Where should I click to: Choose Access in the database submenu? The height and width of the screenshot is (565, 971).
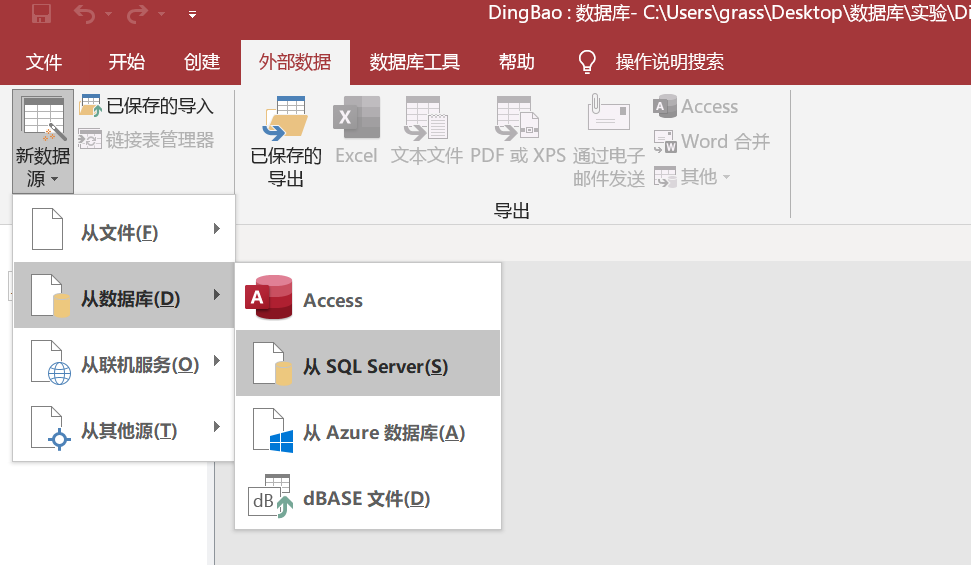coord(368,297)
